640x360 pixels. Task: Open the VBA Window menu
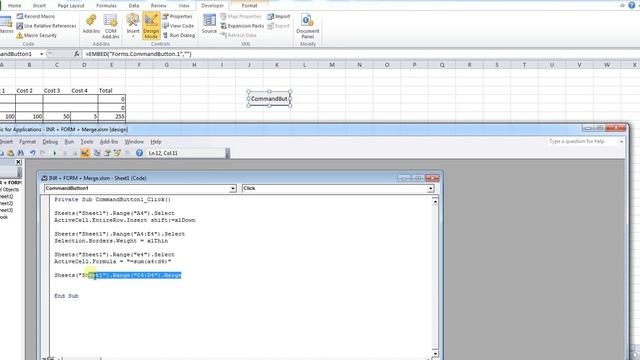pos(134,142)
